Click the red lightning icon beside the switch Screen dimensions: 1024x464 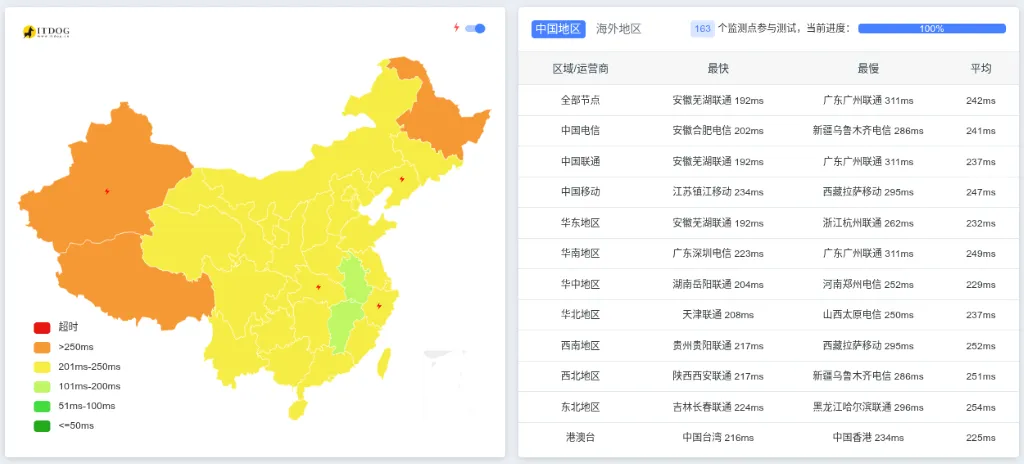[456, 28]
